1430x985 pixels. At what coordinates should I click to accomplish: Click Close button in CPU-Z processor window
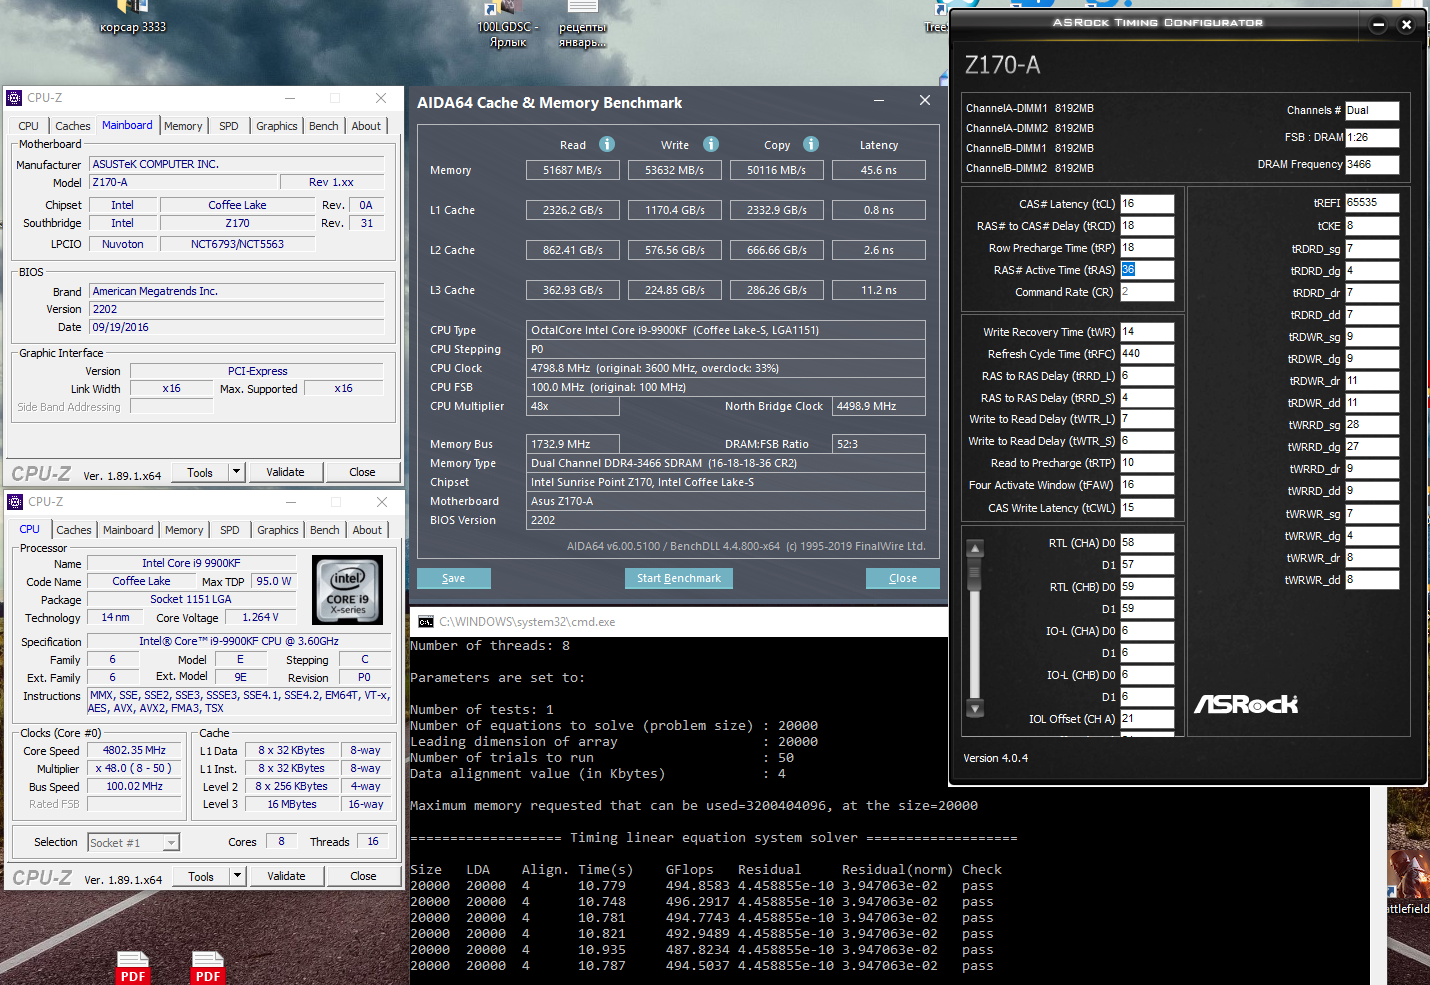(363, 876)
